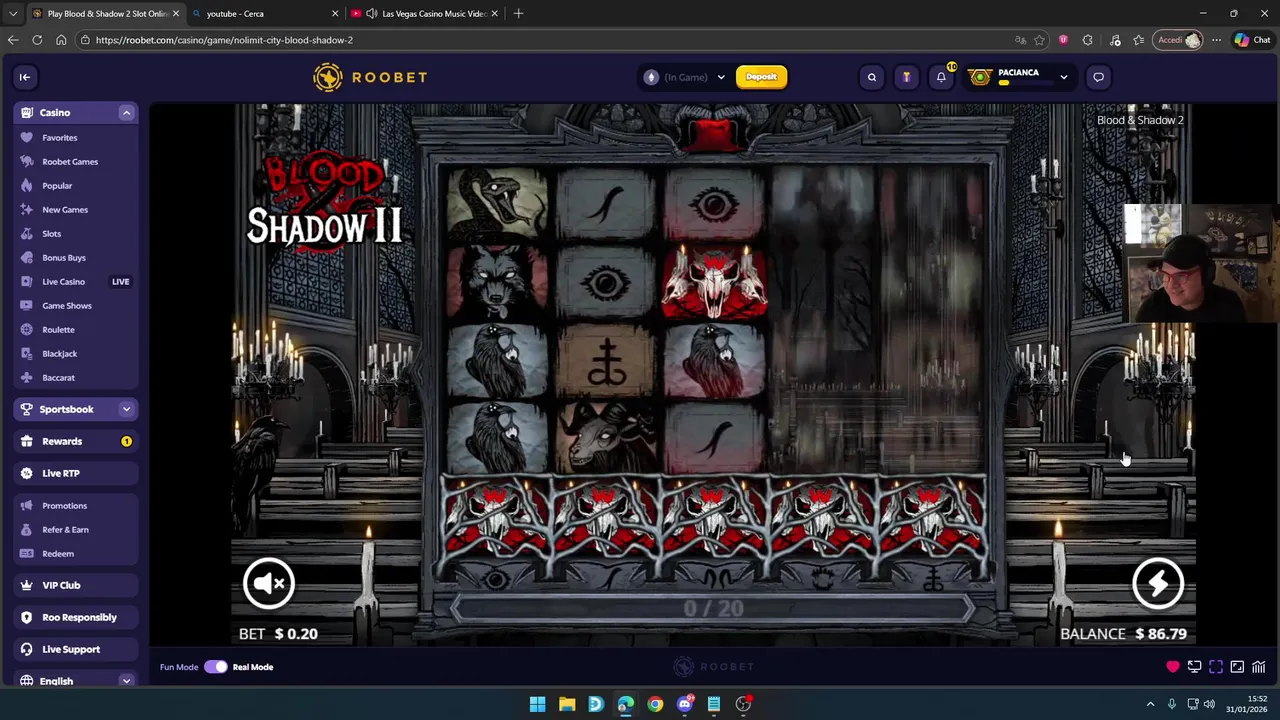The width and height of the screenshot is (1280, 720).
Task: Toggle between Fun Mode and Real Mode
Action: [x=216, y=667]
